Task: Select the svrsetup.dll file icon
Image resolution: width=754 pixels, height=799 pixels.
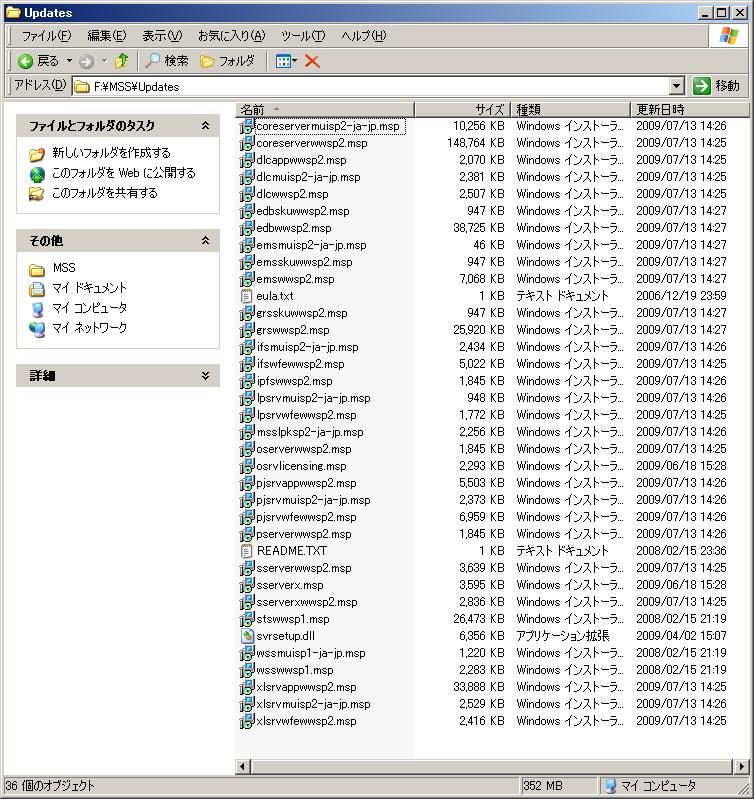Action: 247,636
